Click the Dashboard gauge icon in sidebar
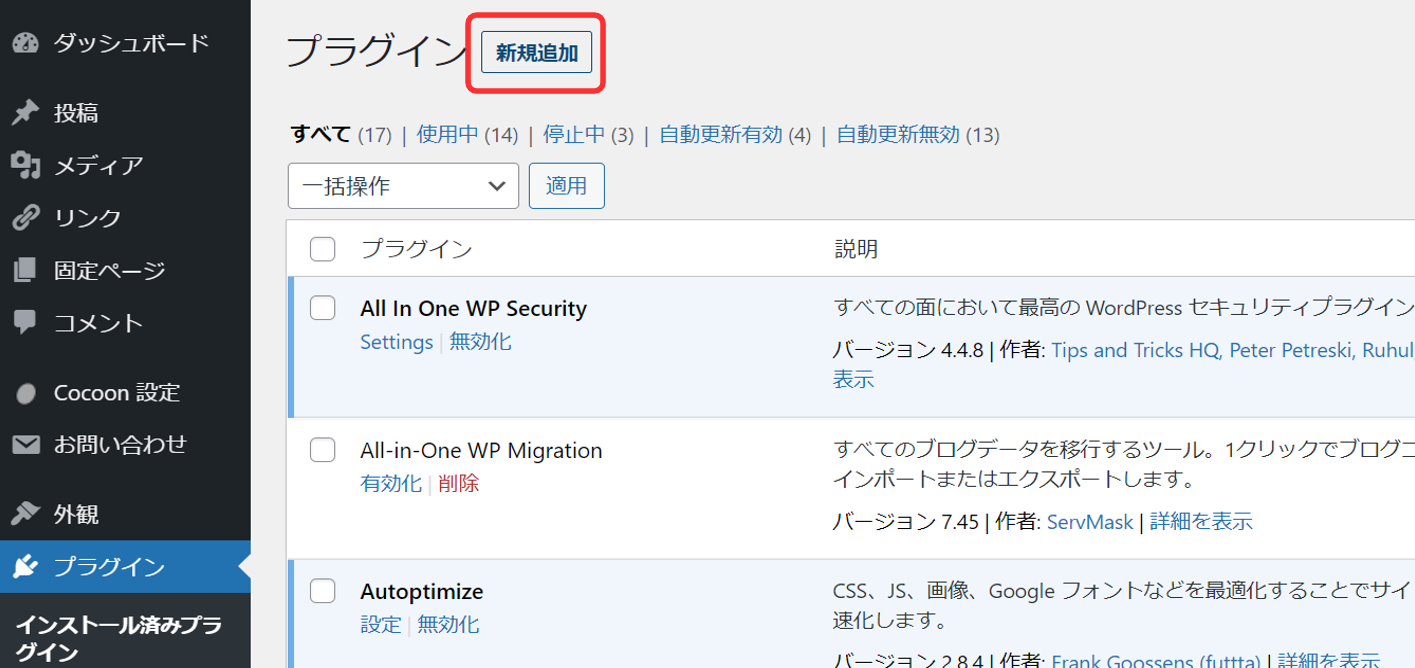1415x668 pixels. tap(25, 43)
